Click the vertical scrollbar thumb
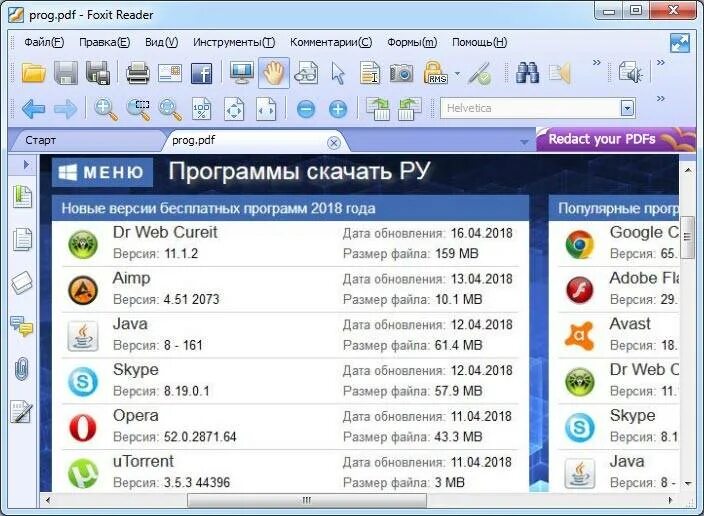704x516 pixels. [687, 237]
